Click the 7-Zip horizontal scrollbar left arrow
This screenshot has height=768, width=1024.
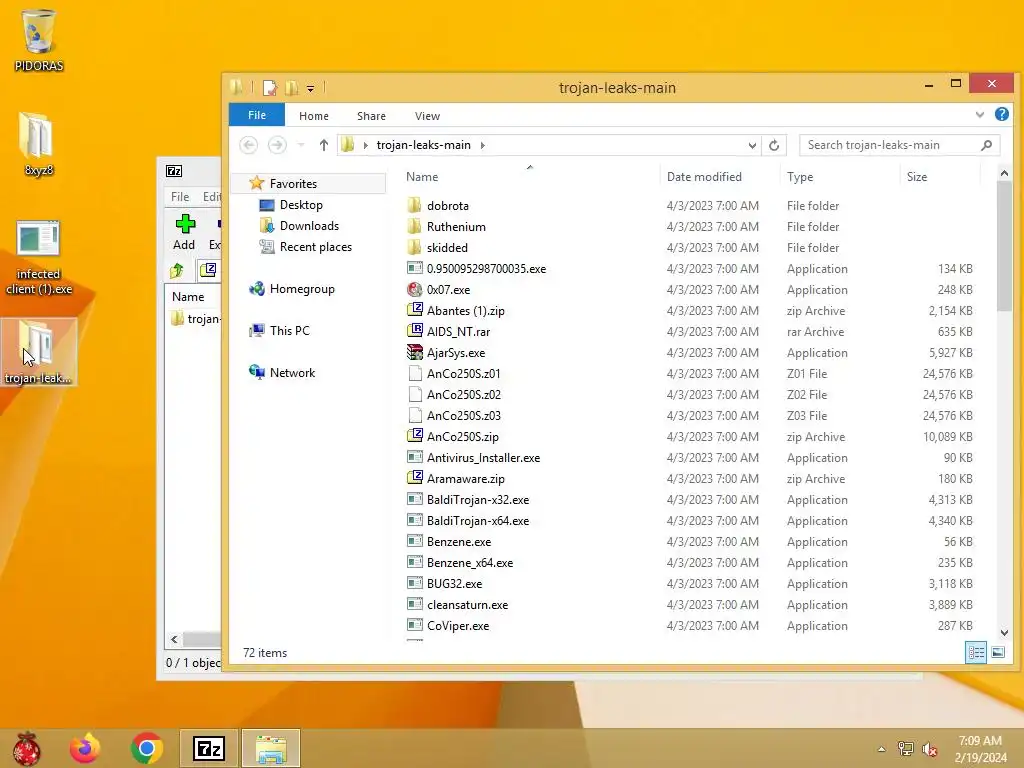pos(174,639)
